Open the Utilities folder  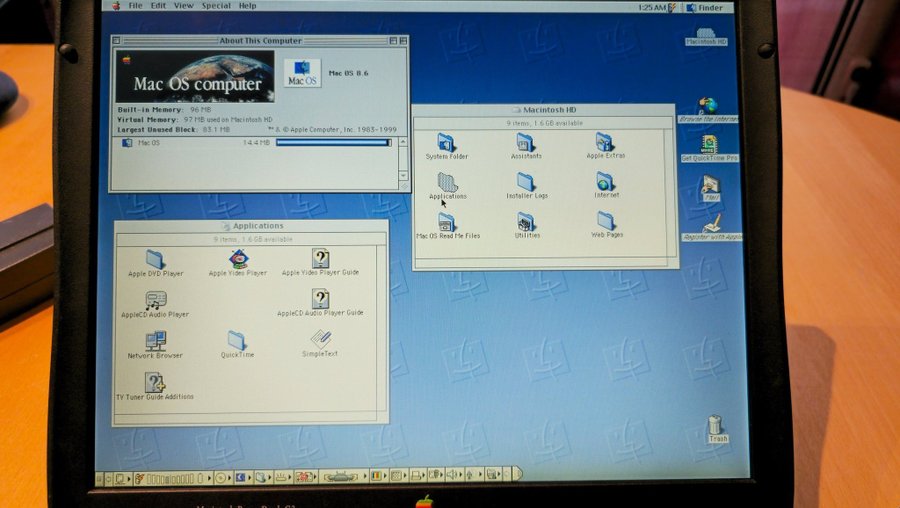pos(526,222)
